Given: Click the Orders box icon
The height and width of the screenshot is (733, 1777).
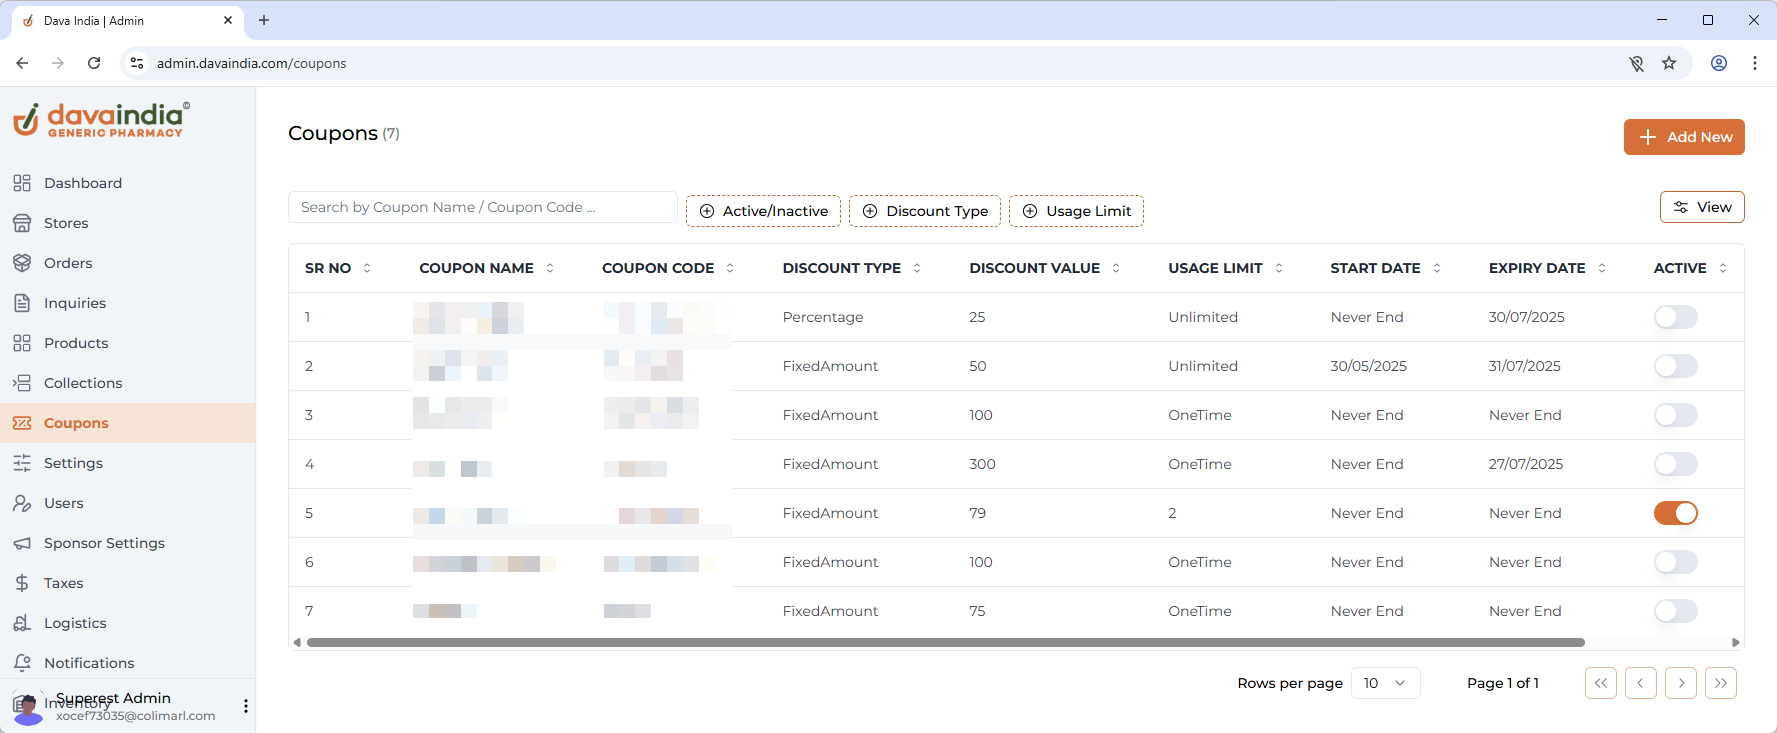Looking at the screenshot, I should [x=22, y=263].
